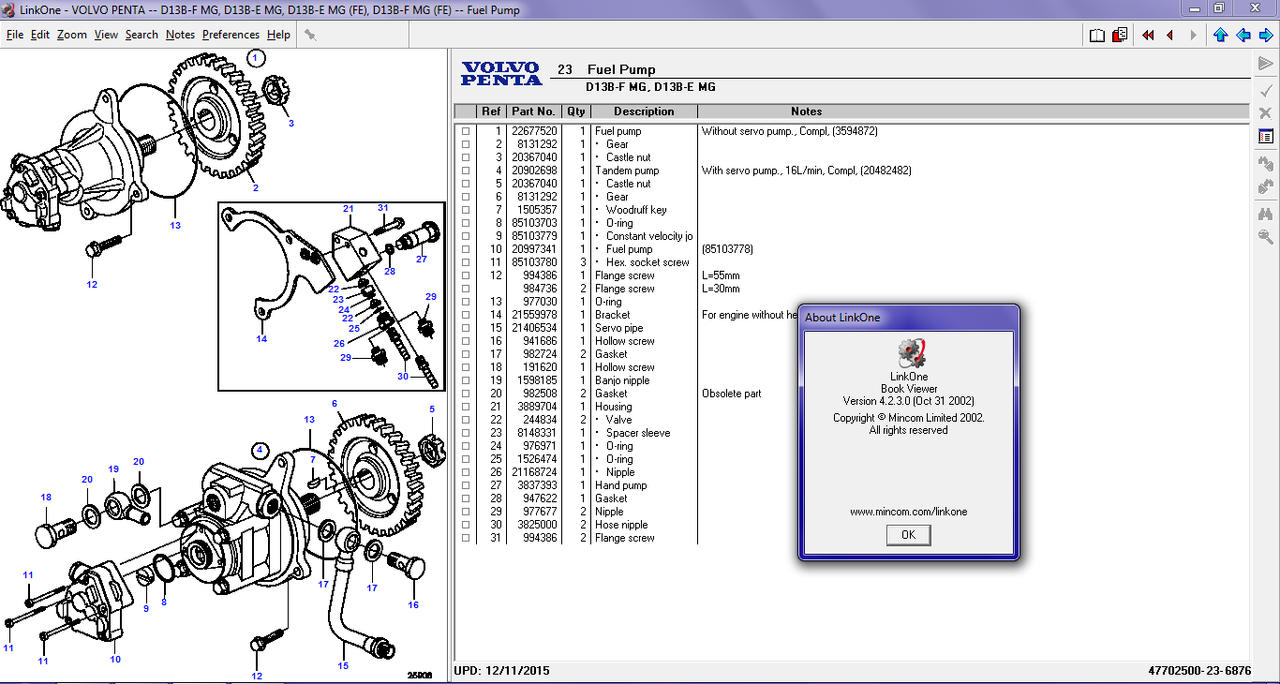Open the Edit menu
Image resolution: width=1280 pixels, height=684 pixels.
[x=40, y=34]
